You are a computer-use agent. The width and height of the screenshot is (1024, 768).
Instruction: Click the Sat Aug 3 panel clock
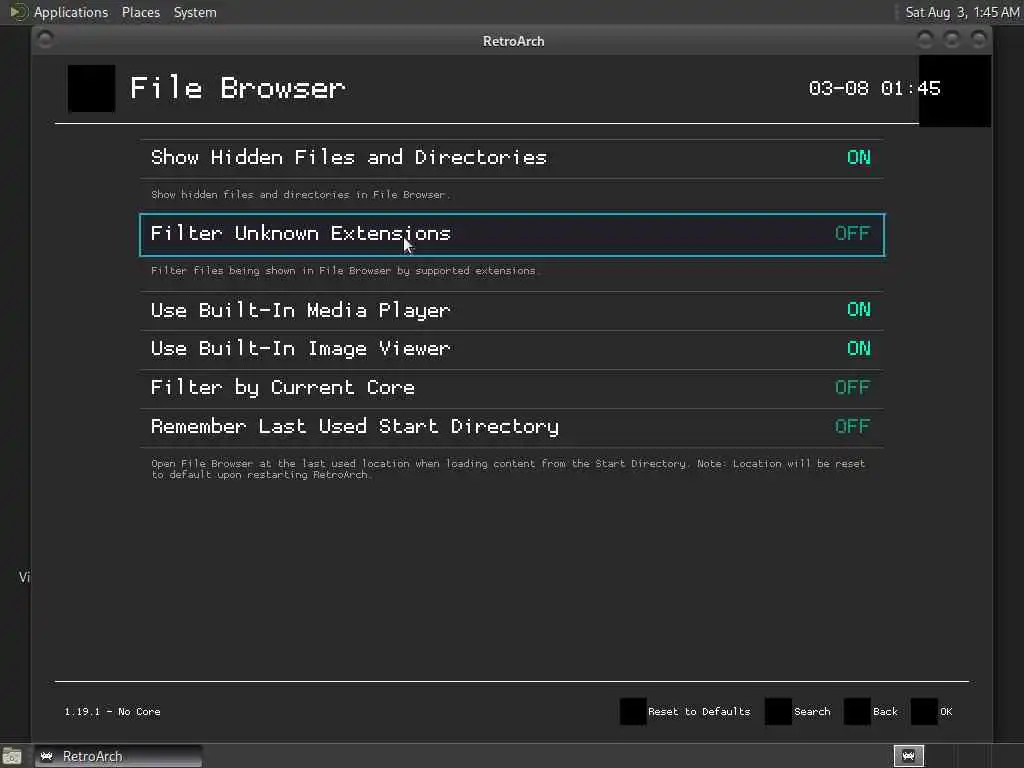962,12
